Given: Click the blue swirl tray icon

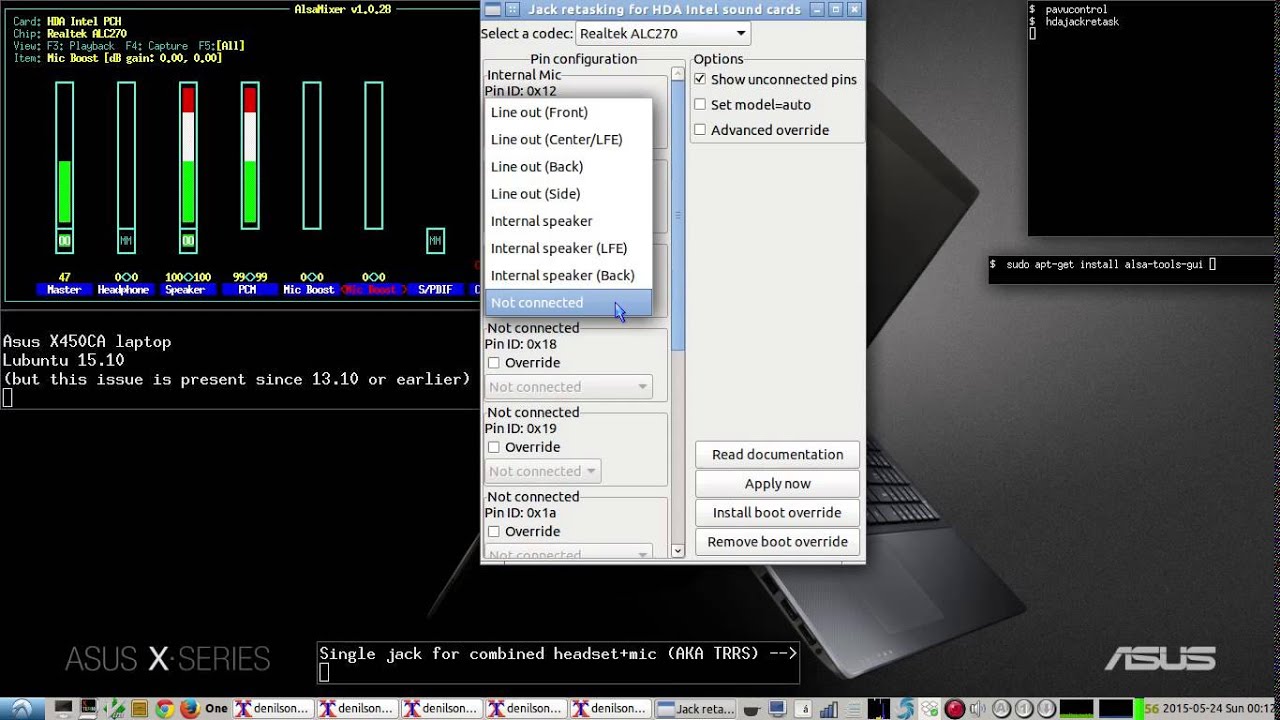Looking at the screenshot, I should click(x=905, y=708).
